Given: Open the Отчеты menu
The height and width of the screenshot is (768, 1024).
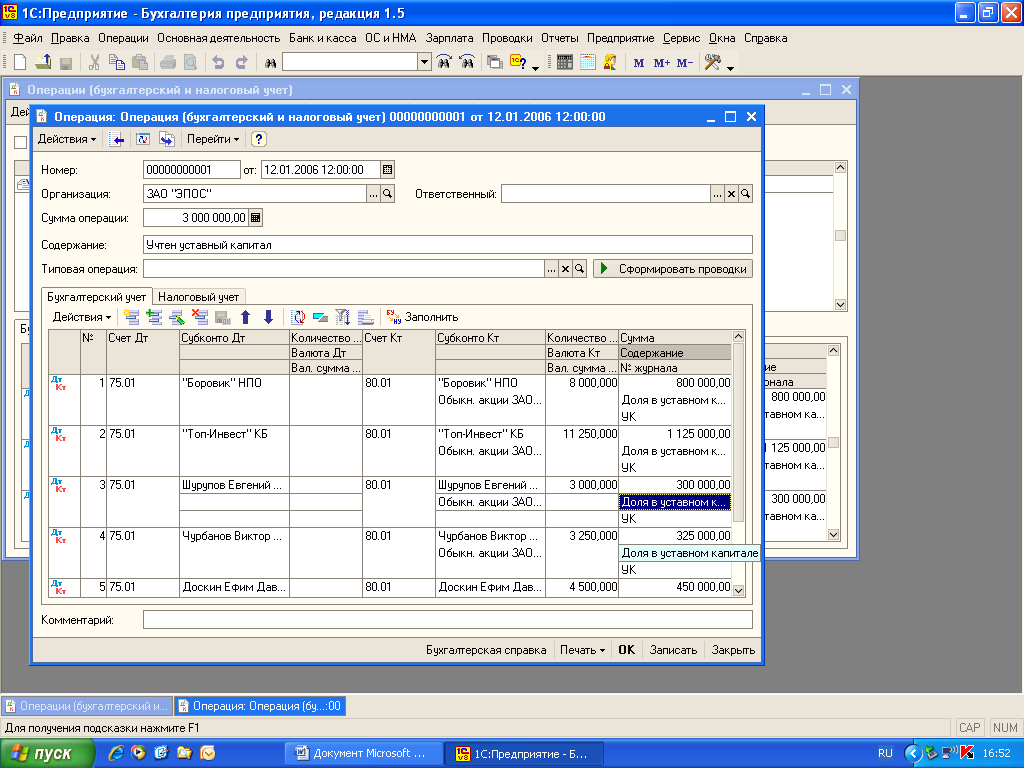Looking at the screenshot, I should click(x=560, y=38).
